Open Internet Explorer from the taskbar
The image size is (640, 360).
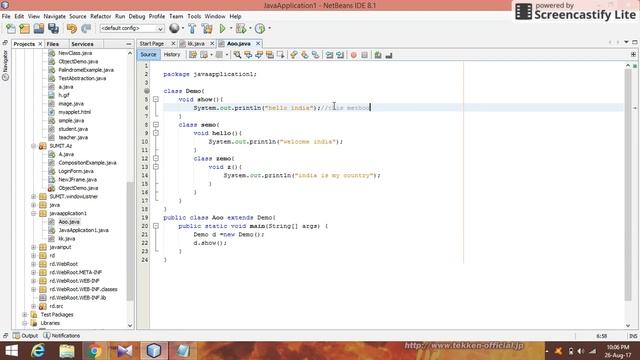click(38, 351)
